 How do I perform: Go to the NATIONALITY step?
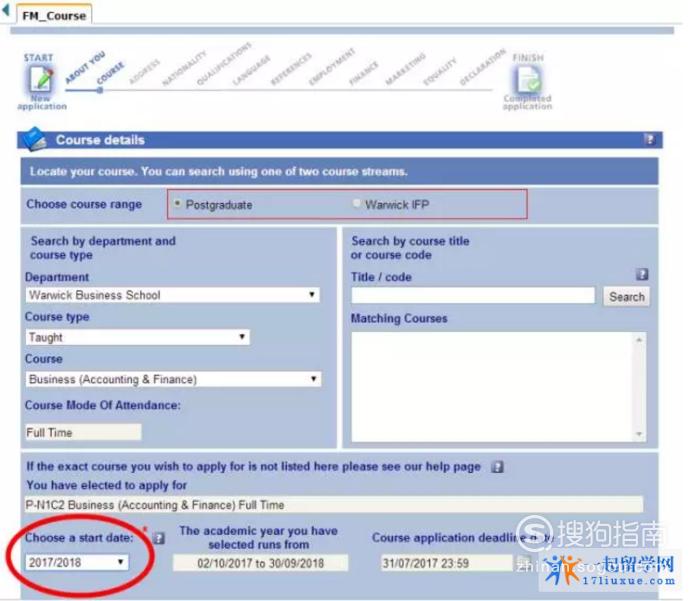point(184,68)
